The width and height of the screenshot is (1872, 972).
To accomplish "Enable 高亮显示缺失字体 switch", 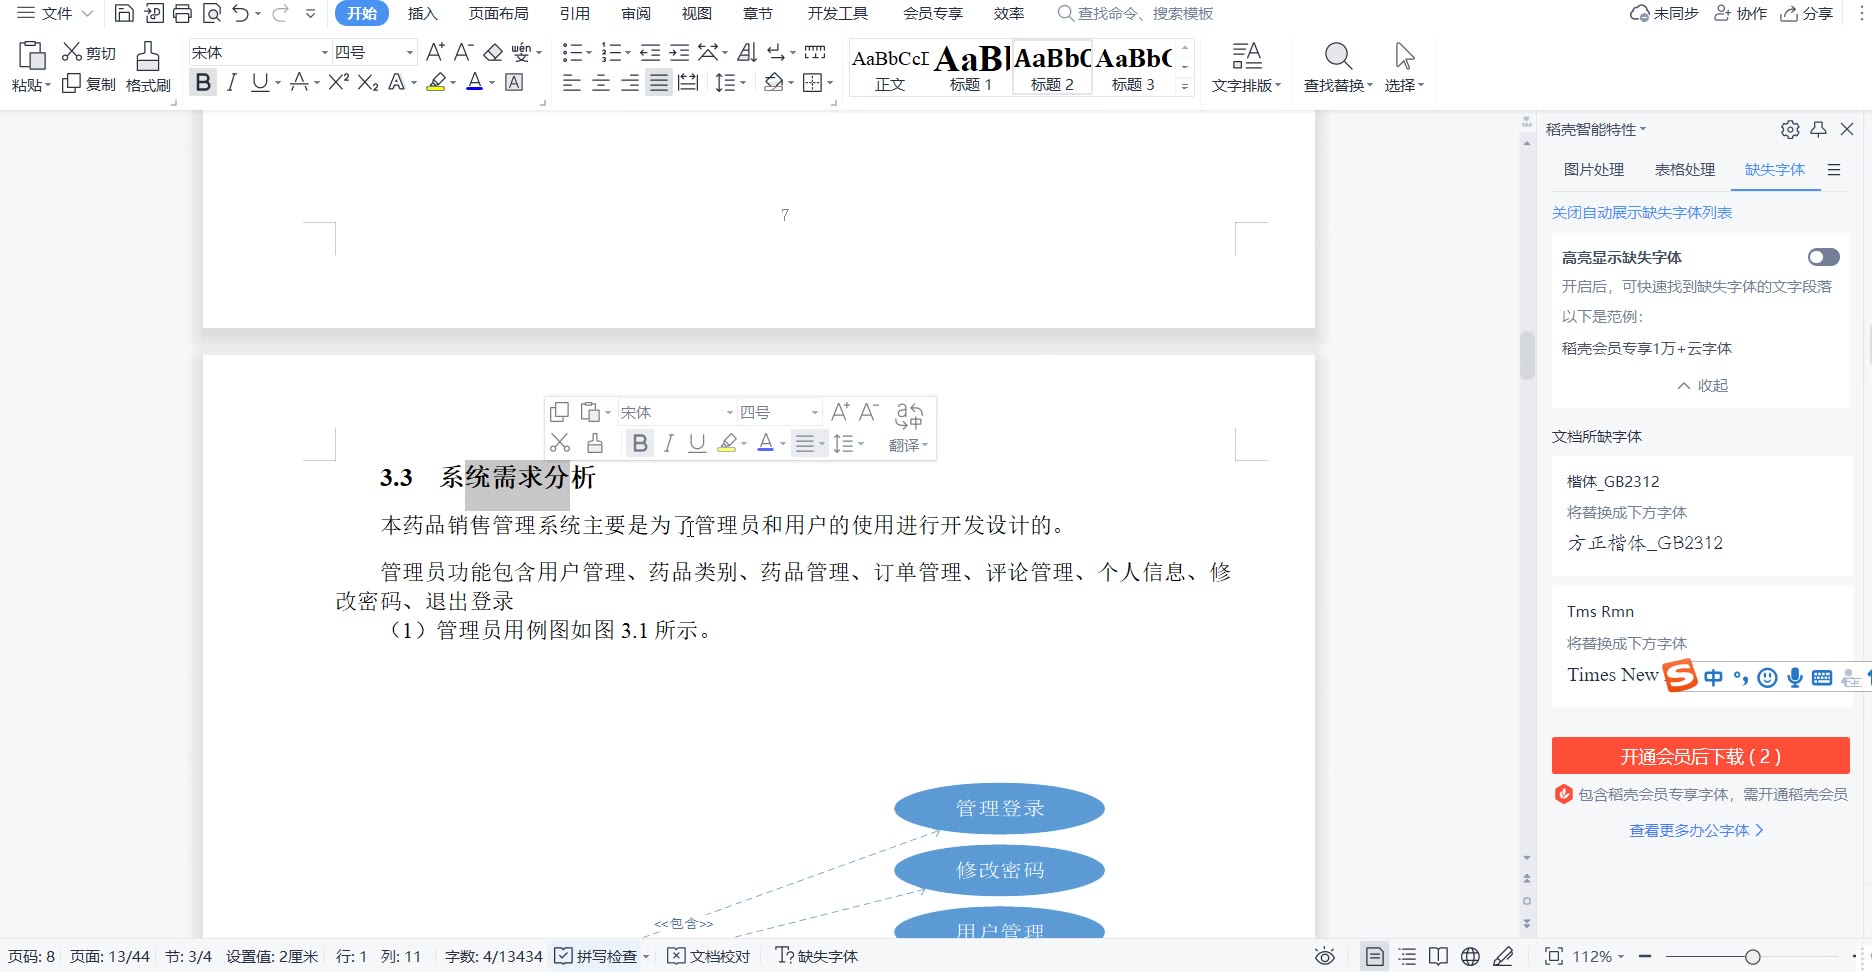I will coord(1823,257).
